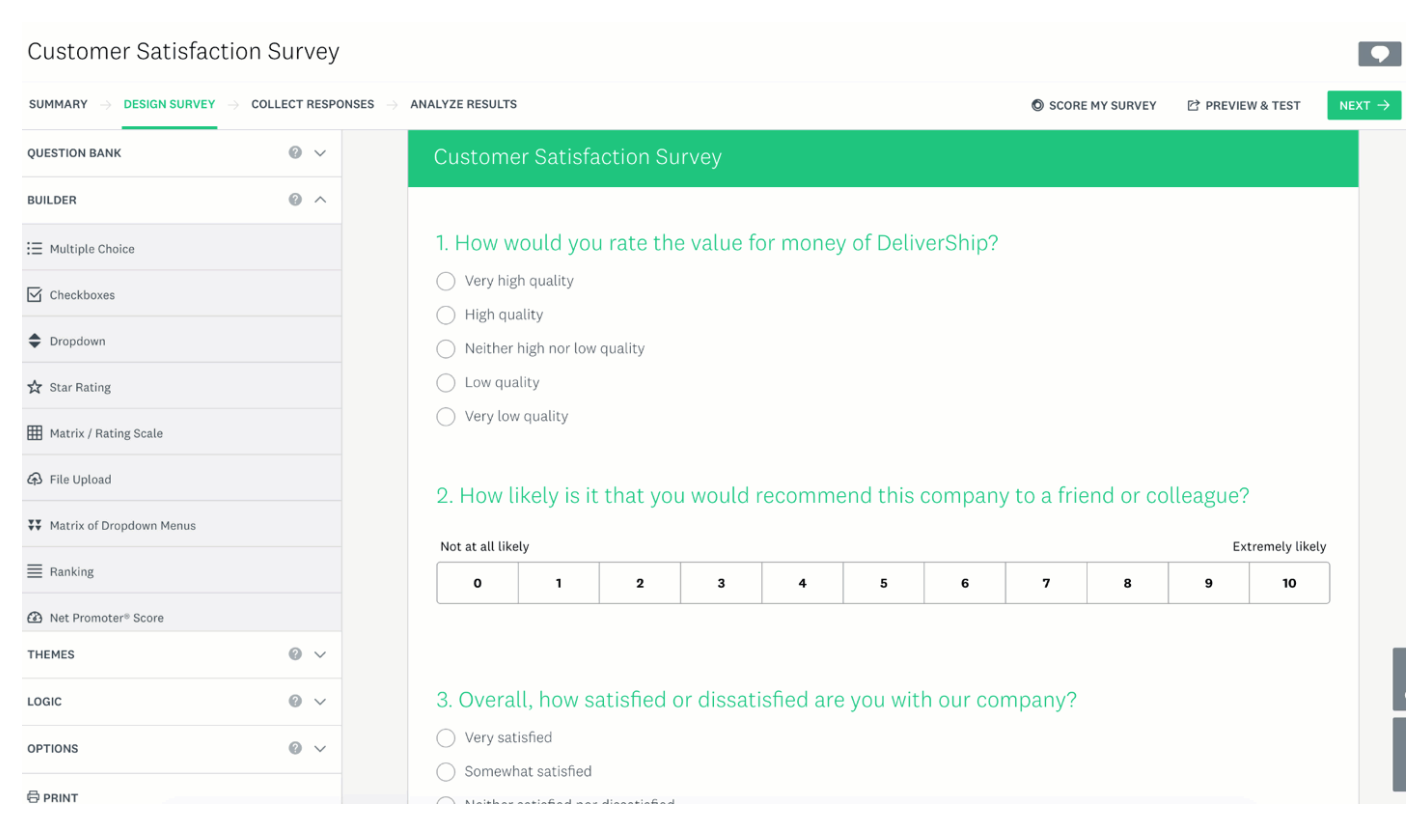The height and width of the screenshot is (827, 1416).
Task: Expand the Themes panel chevron
Action: [x=320, y=655]
